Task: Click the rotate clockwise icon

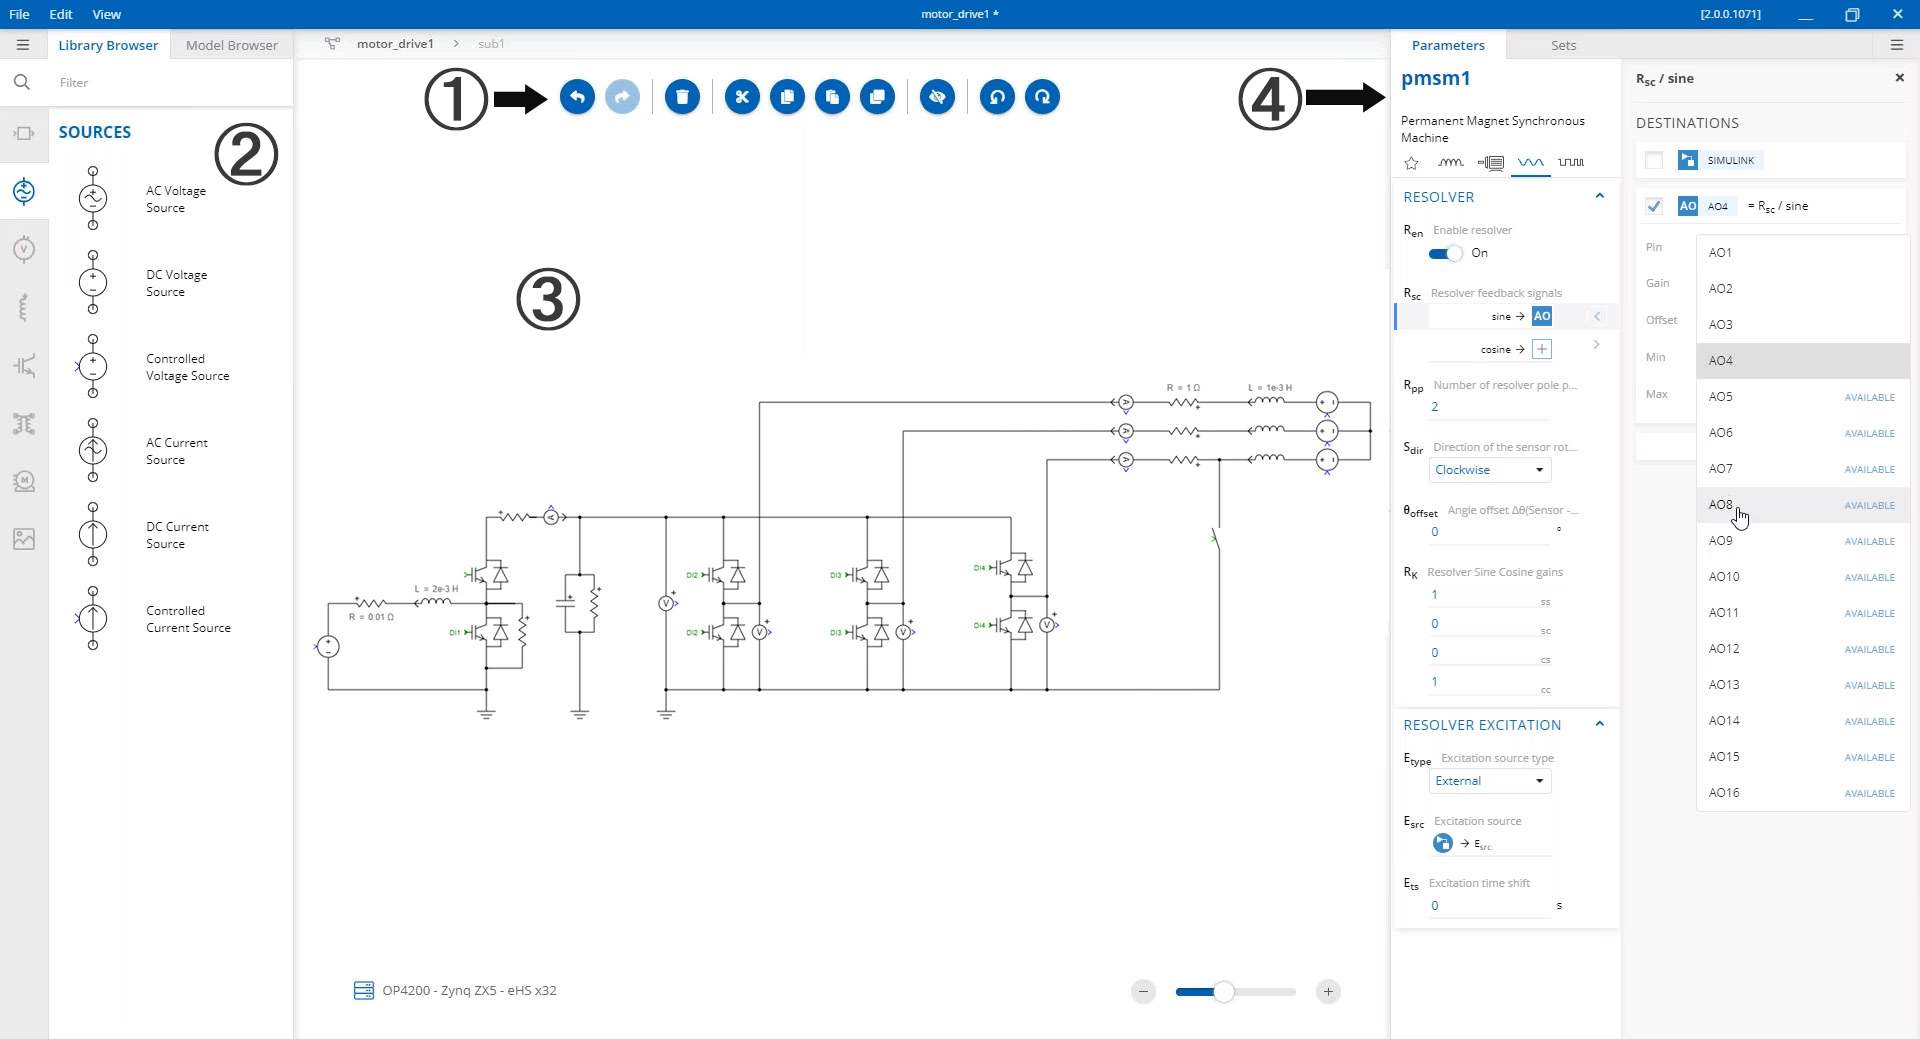Action: click(x=1042, y=97)
